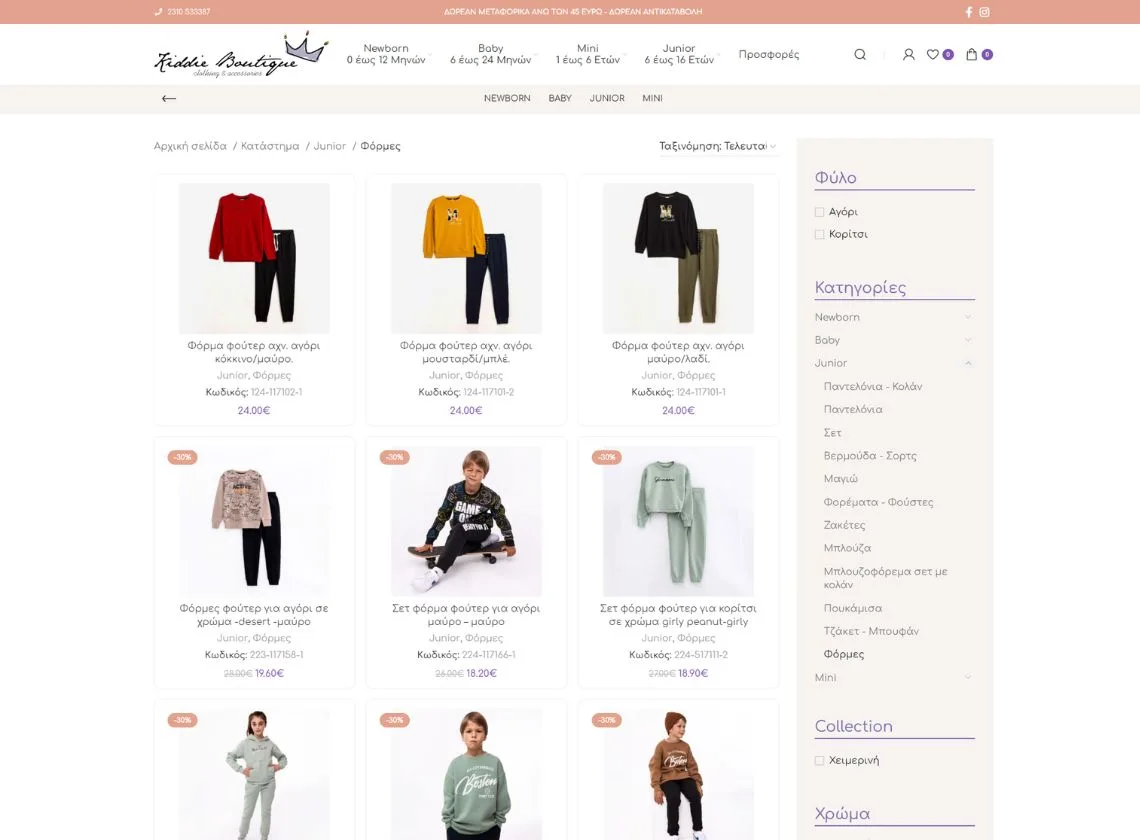1140x840 pixels.
Task: Open the Παντελόνια subcategory
Action: pos(853,409)
